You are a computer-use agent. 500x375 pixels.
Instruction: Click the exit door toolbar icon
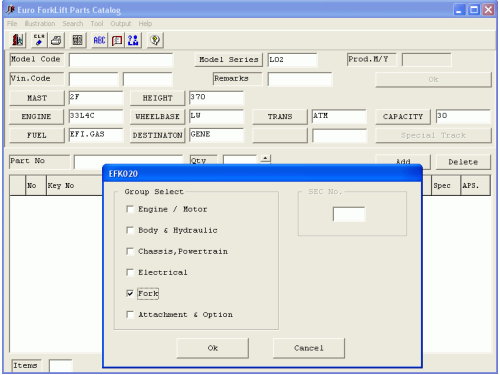coord(17,40)
